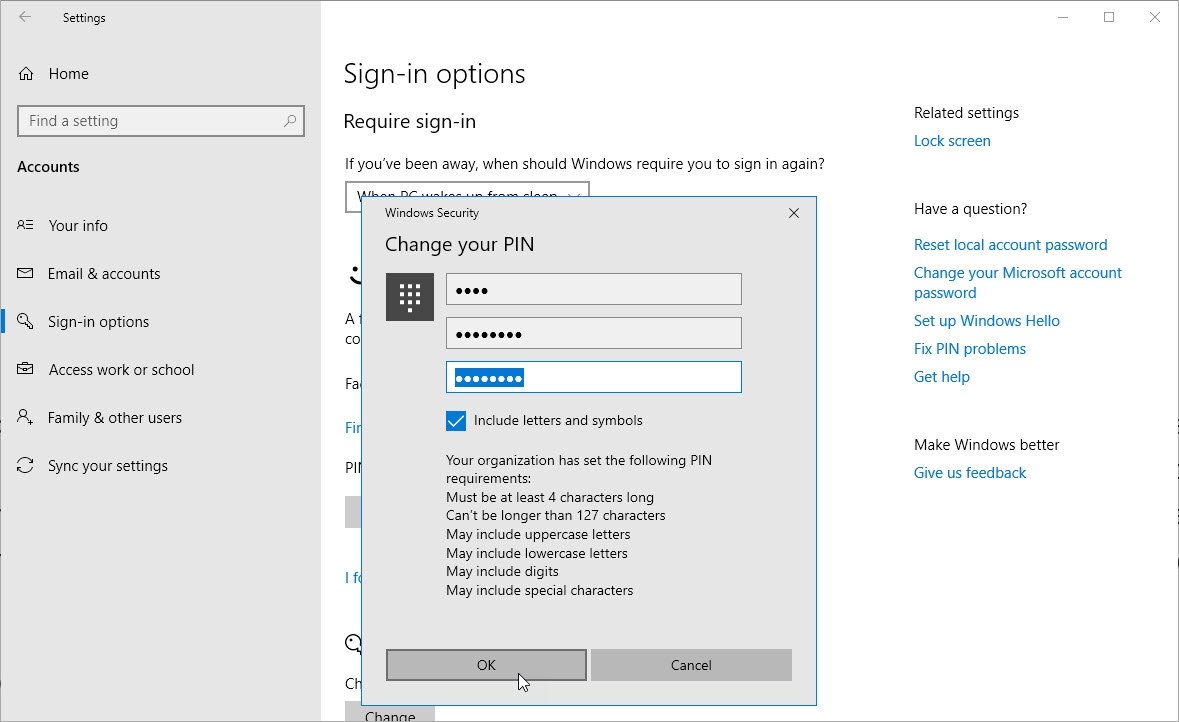Open the Lock screen settings link
1179x722 pixels.
[x=952, y=140]
